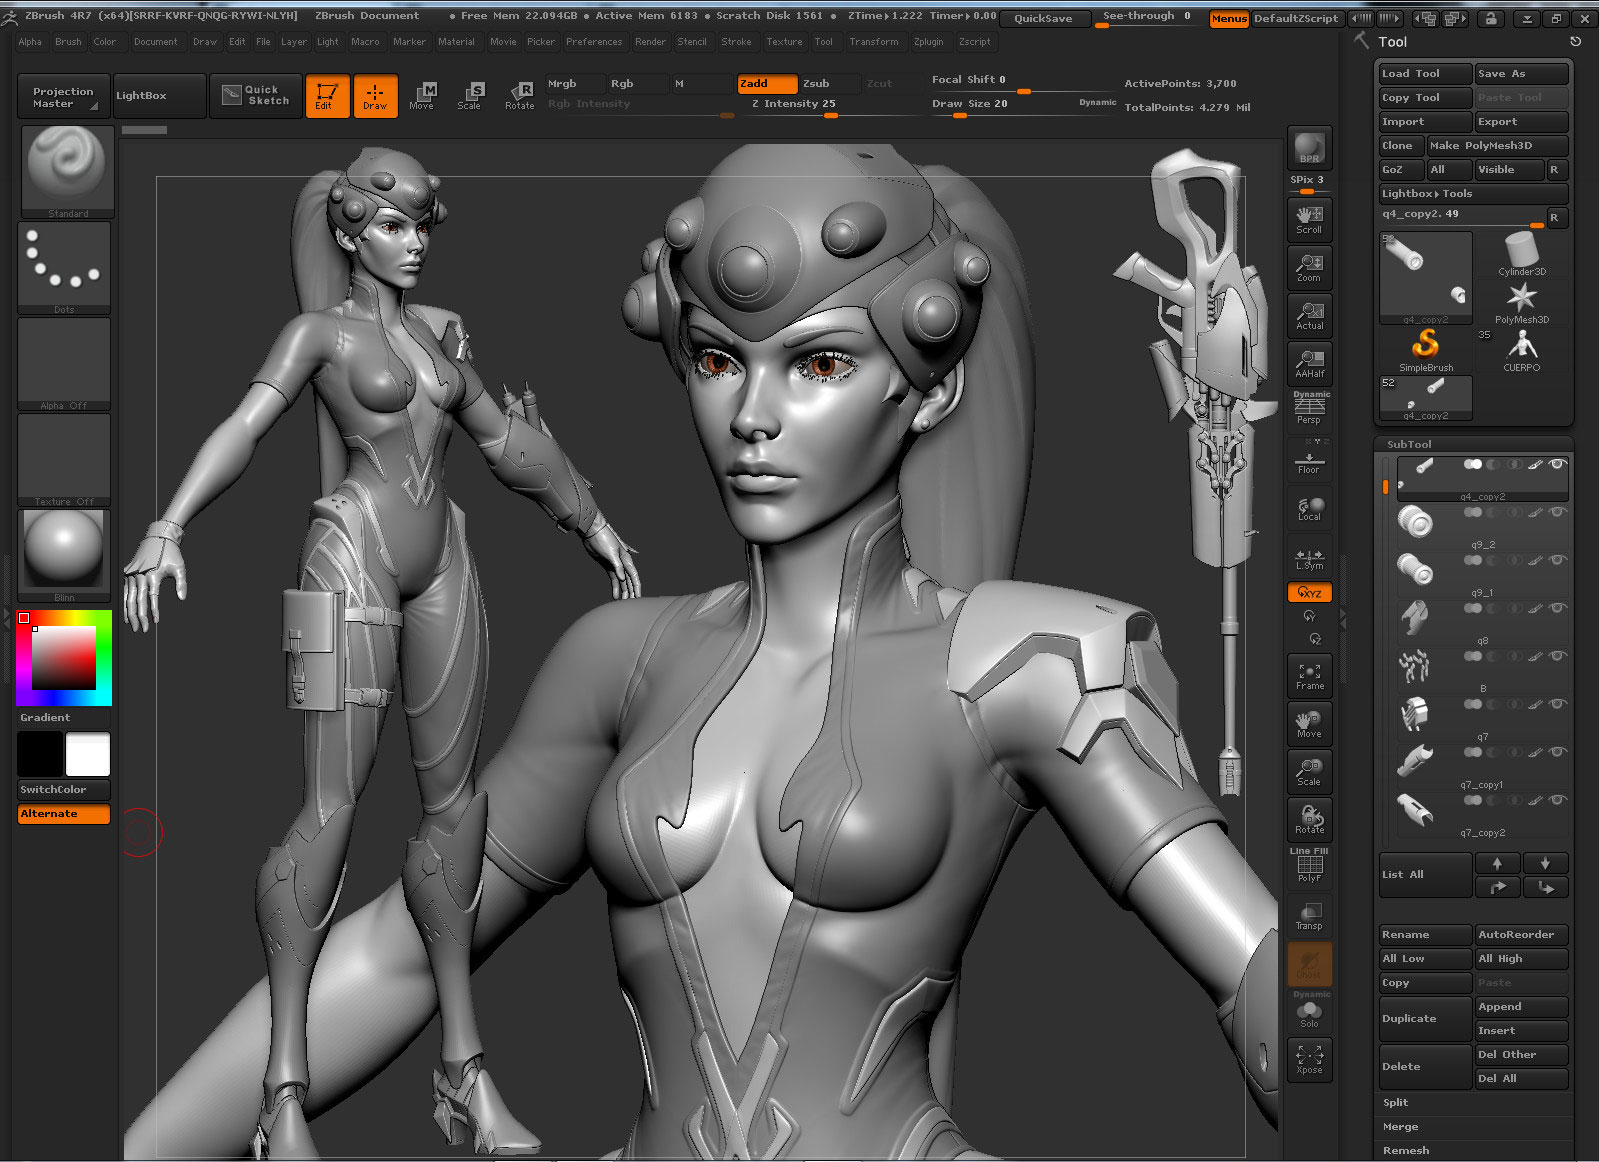Pick a color in the color picker square
The image size is (1599, 1162).
pos(64,658)
